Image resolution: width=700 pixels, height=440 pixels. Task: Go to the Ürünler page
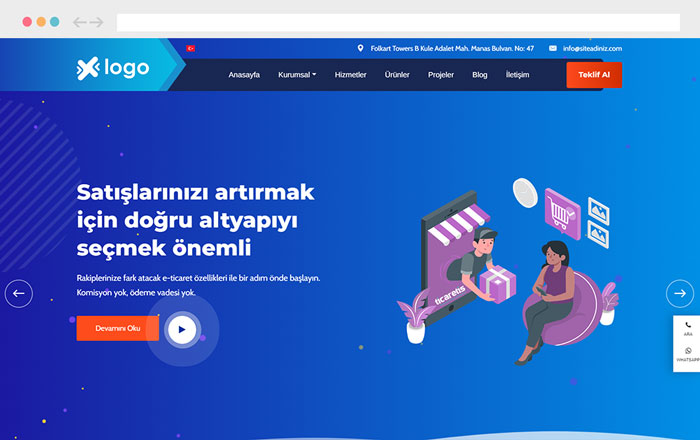click(x=397, y=75)
